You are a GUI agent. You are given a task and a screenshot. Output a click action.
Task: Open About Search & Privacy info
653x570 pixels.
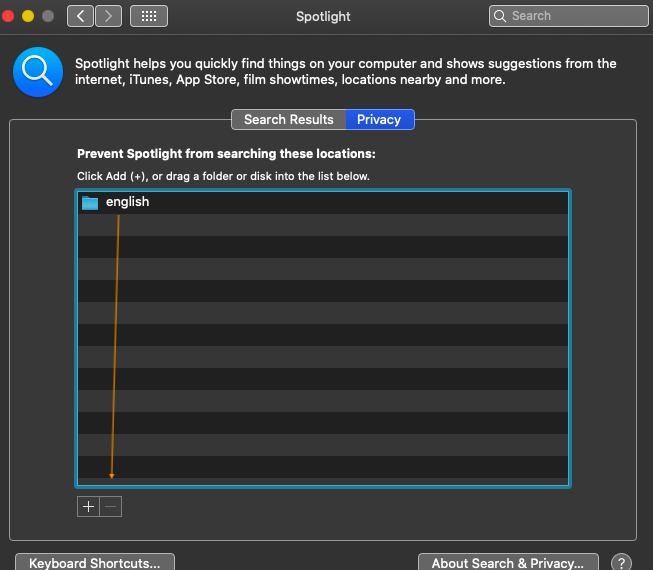(x=508, y=562)
